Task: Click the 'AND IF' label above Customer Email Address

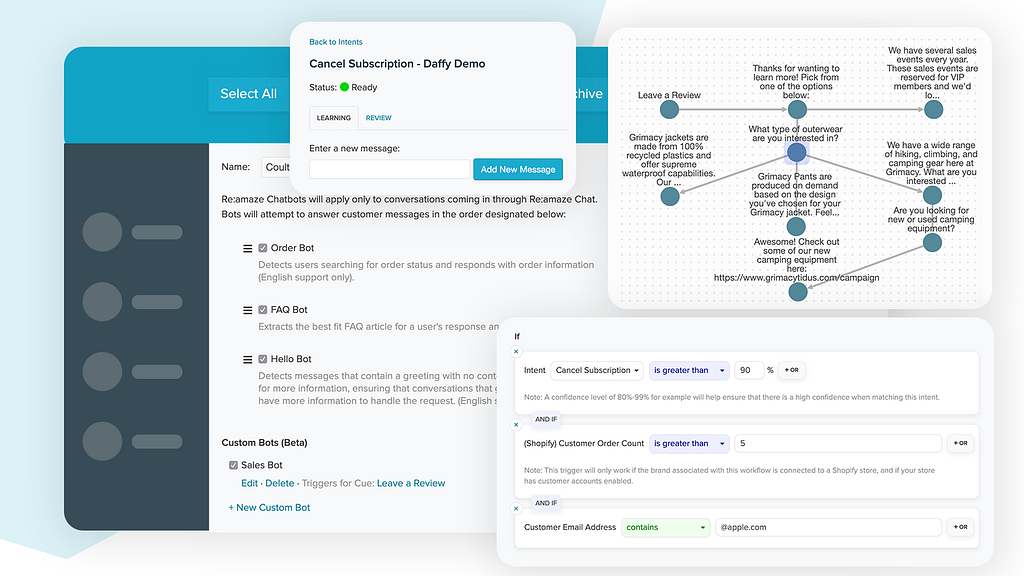Action: 546,503
